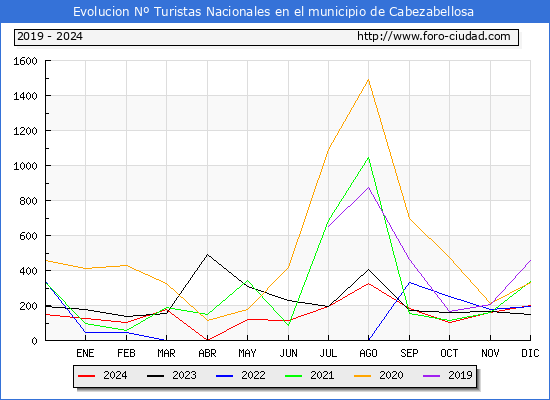The width and height of the screenshot is (550, 400).
Task: Click the 200 y-axis value
Action: (x=28, y=306)
